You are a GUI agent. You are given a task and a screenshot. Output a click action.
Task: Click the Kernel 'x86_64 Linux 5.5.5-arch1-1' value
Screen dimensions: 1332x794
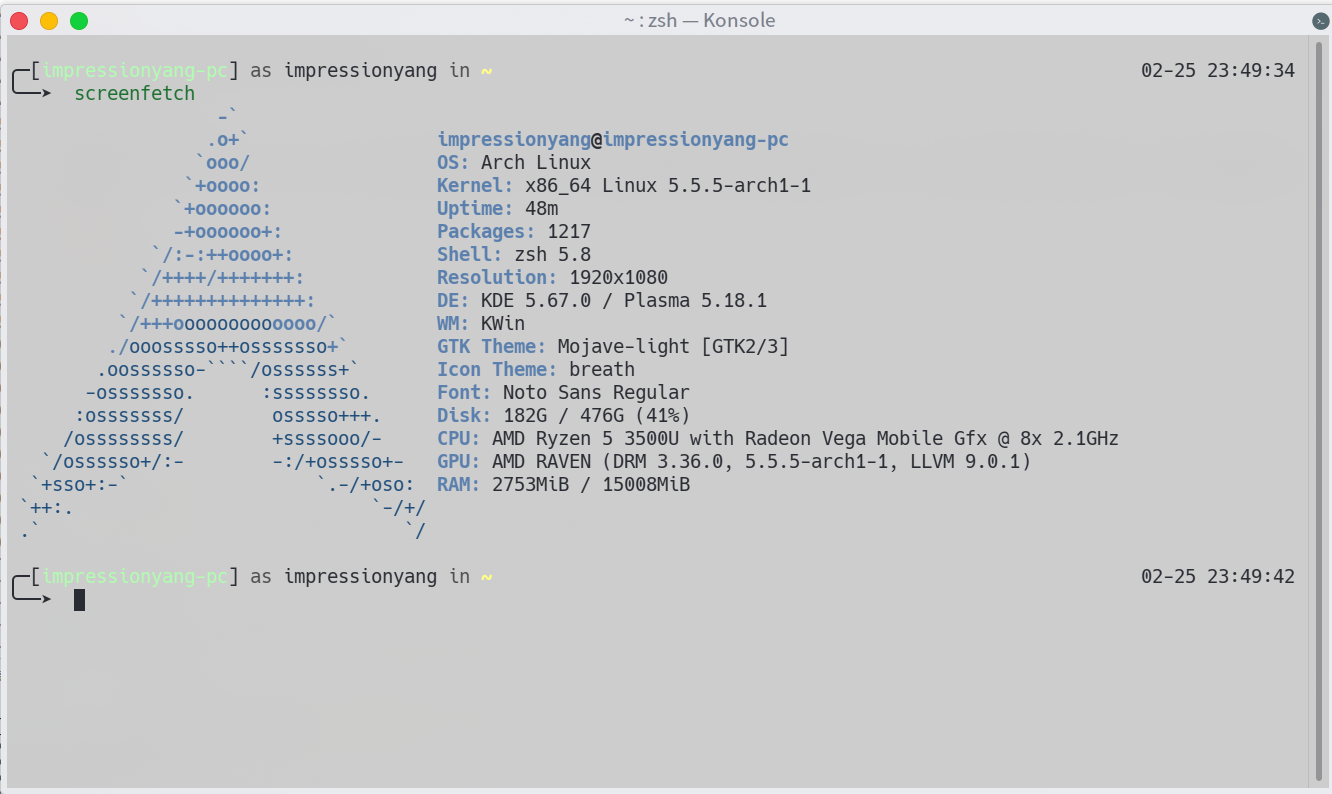coord(668,186)
